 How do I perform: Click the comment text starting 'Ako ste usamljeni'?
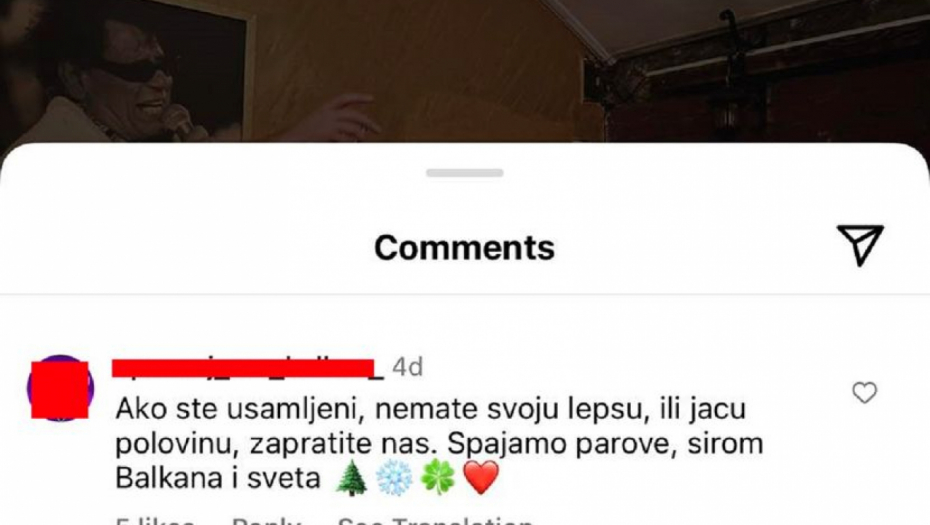click(439, 443)
